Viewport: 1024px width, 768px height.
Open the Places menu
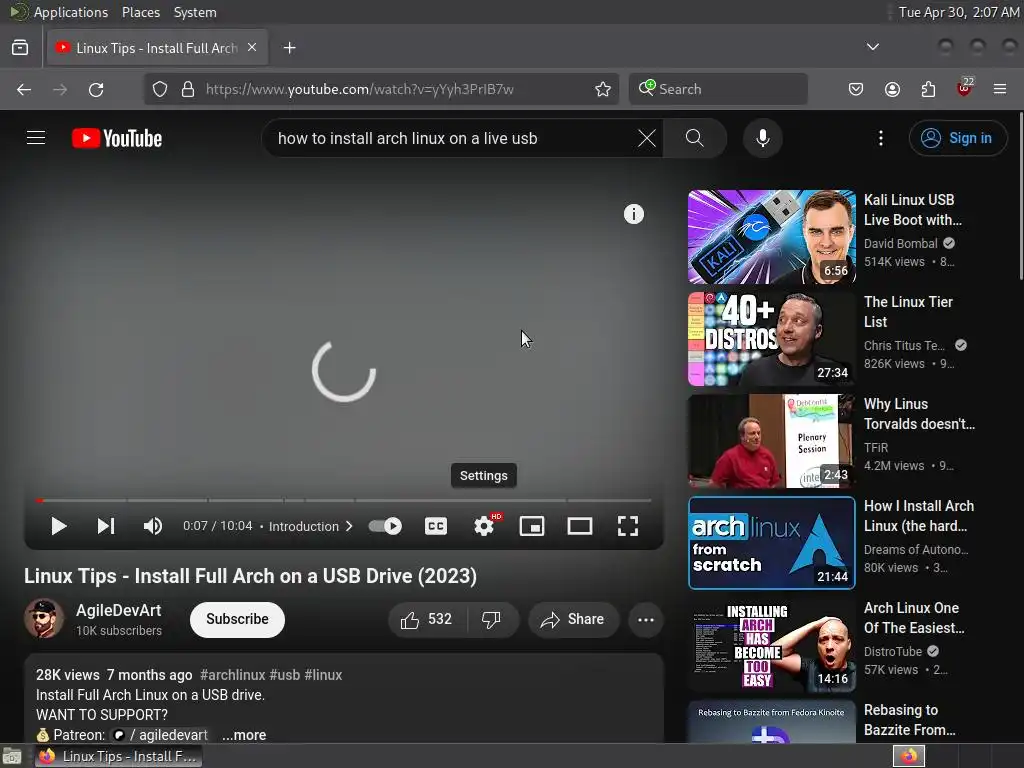coord(141,12)
